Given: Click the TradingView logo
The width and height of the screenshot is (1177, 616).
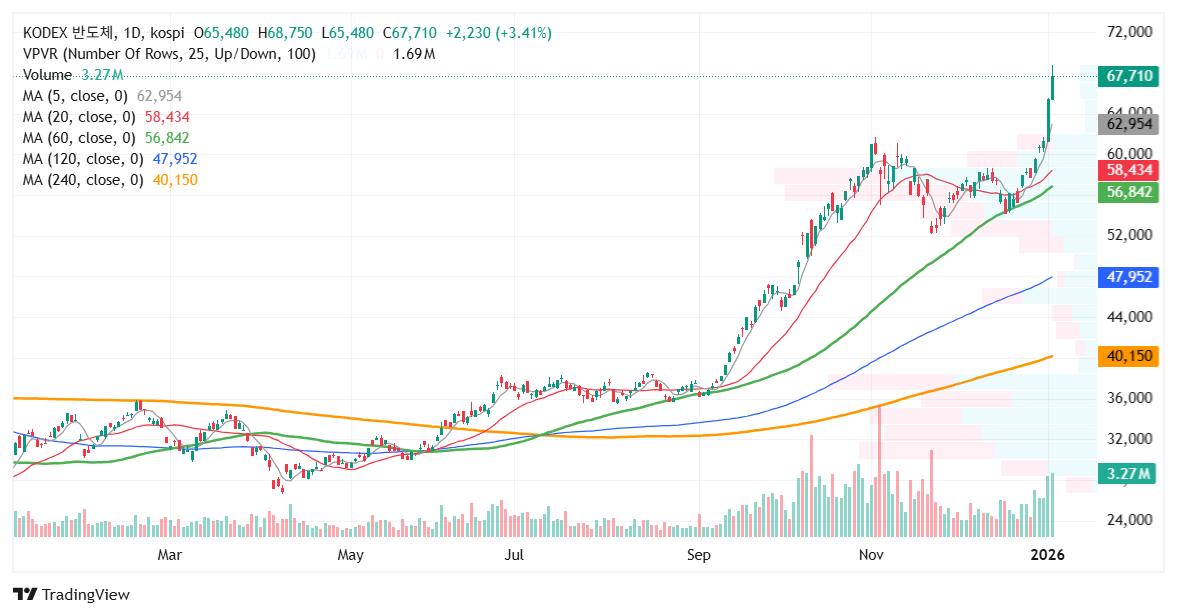Looking at the screenshot, I should (x=25, y=594).
